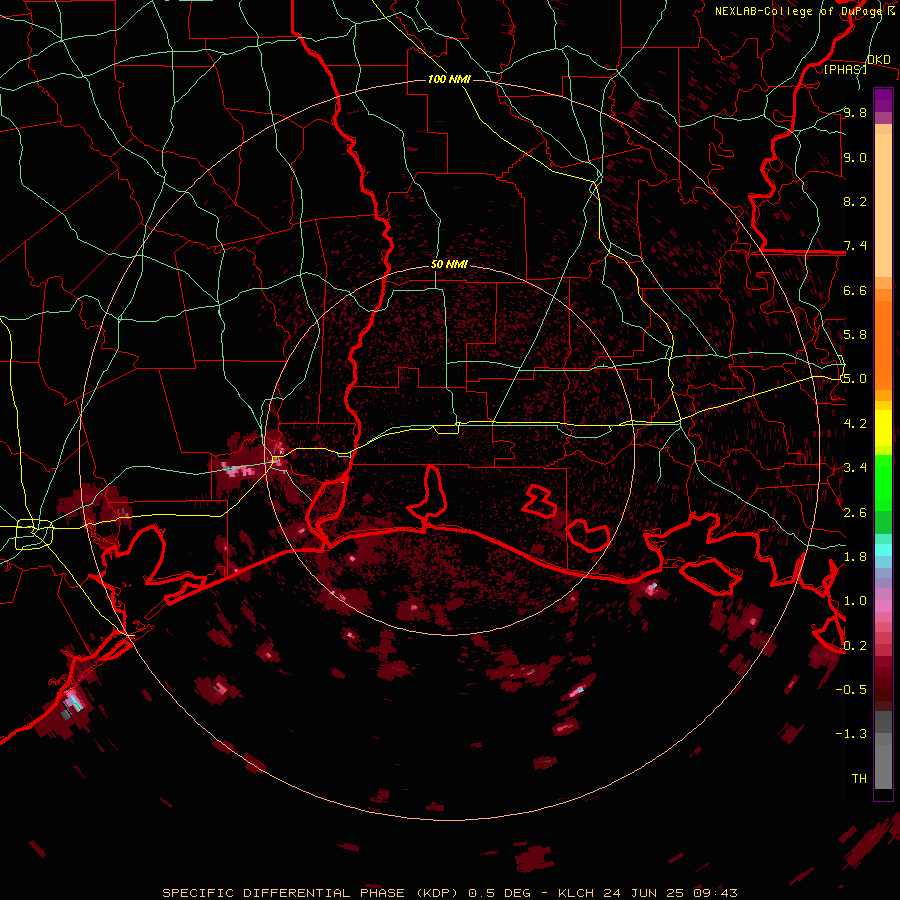Click the "50 NMI" range ring label

point(449,265)
